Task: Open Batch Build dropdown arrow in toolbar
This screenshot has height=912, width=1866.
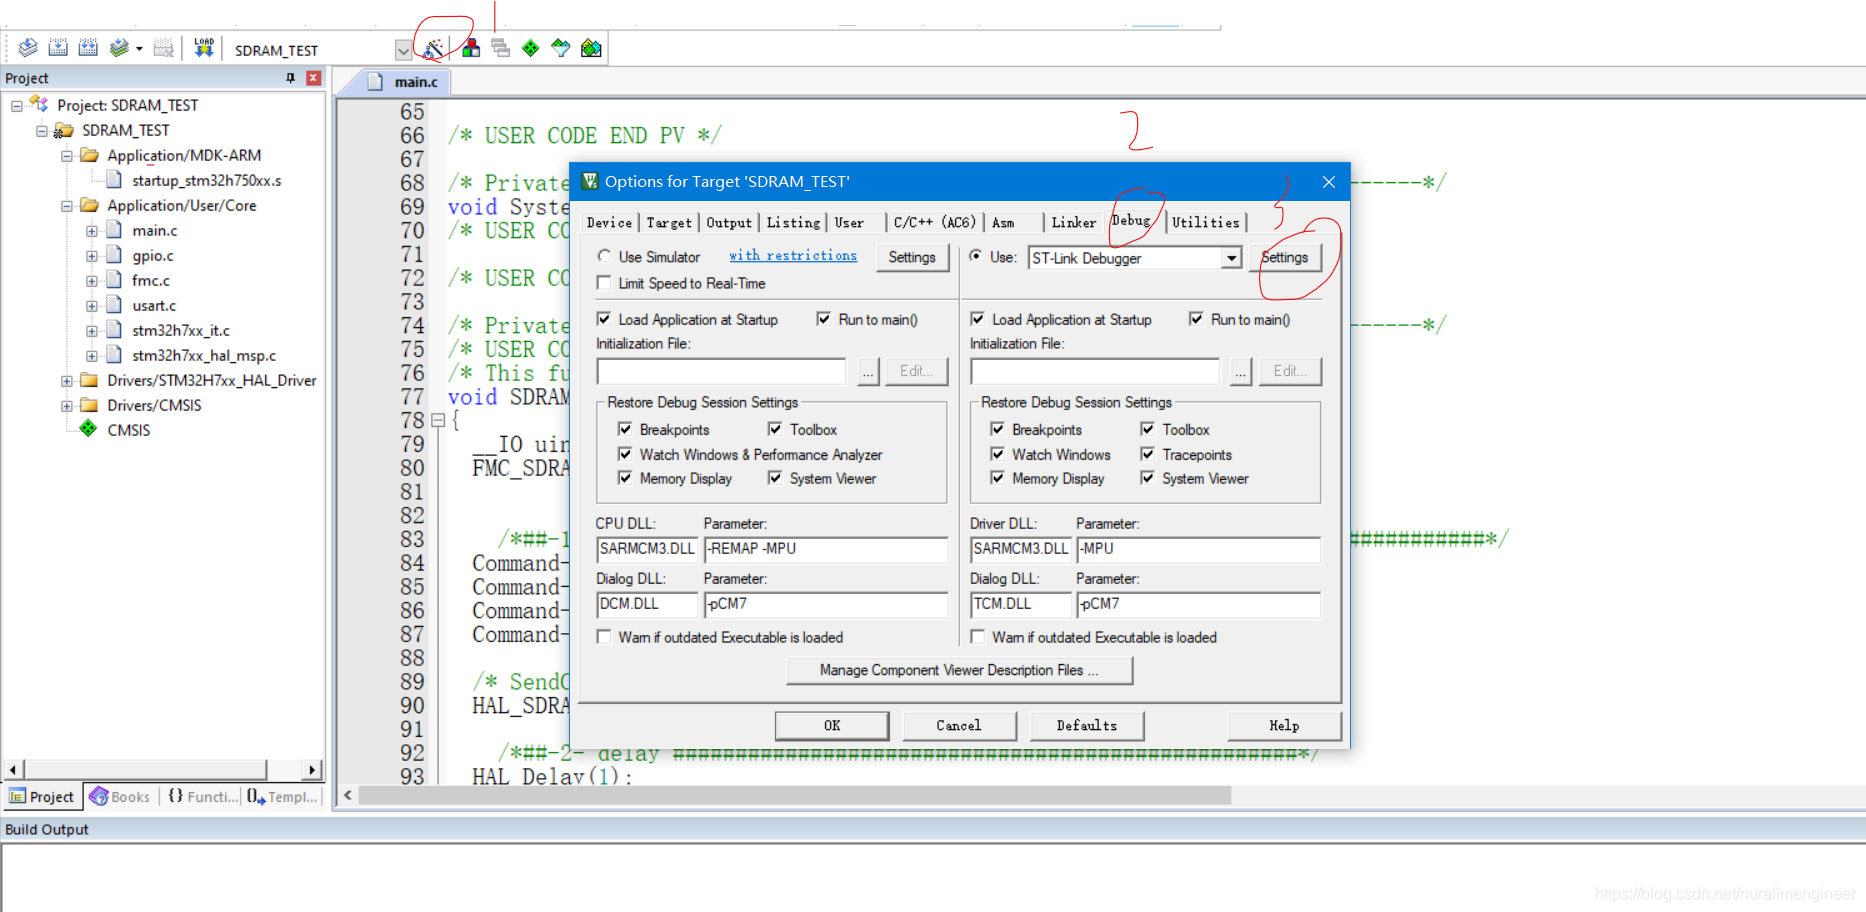Action: point(139,48)
